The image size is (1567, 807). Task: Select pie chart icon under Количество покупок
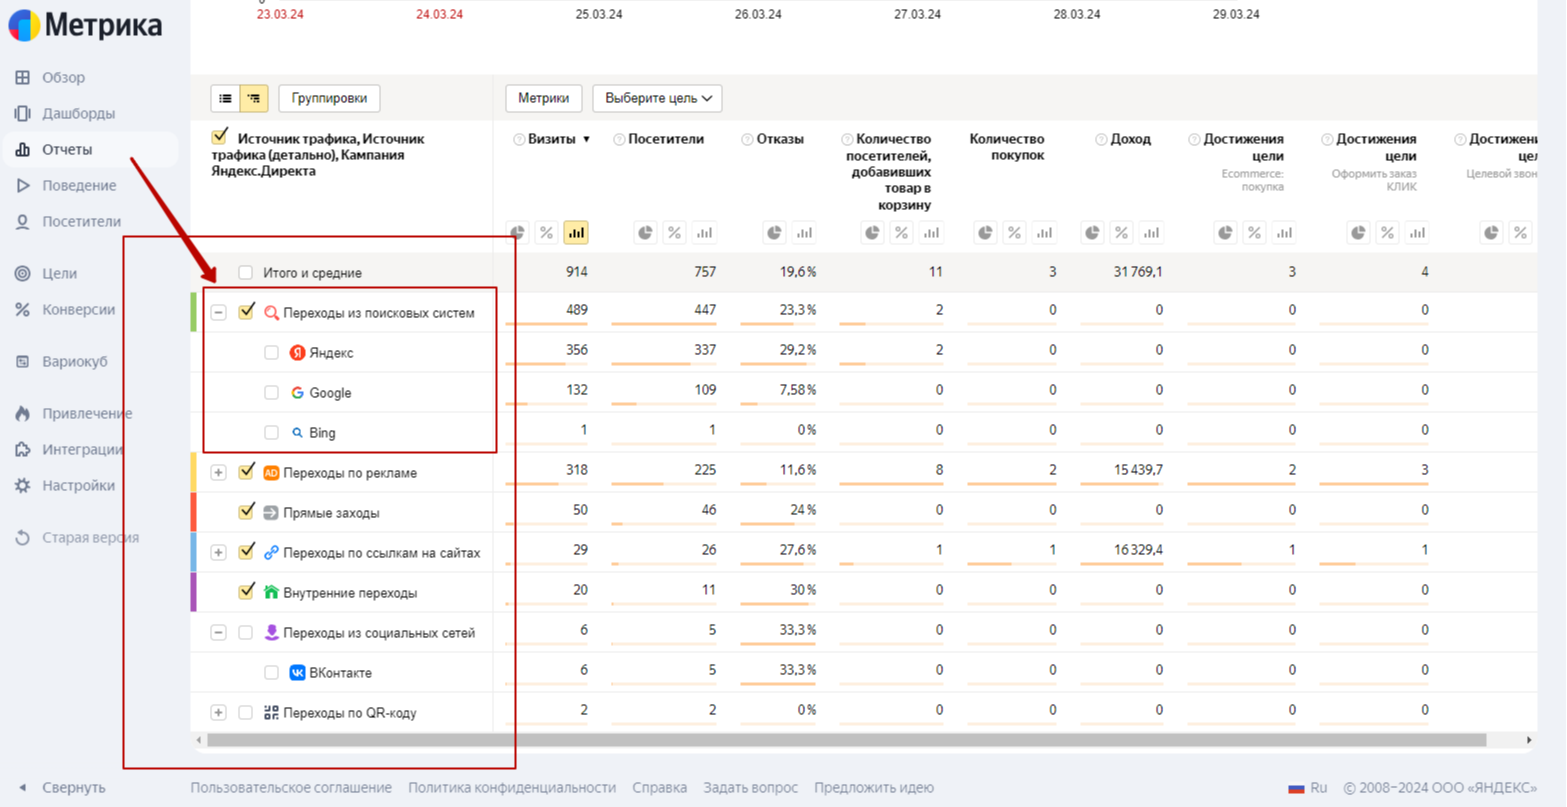(x=986, y=233)
